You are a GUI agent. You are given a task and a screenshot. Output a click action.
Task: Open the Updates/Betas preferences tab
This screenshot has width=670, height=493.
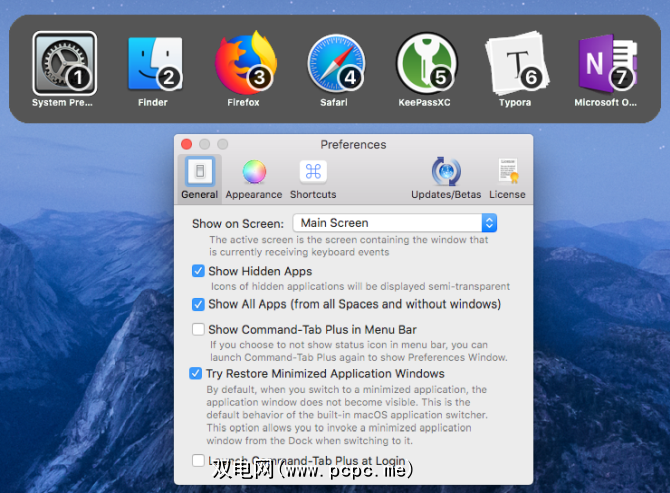point(446,178)
